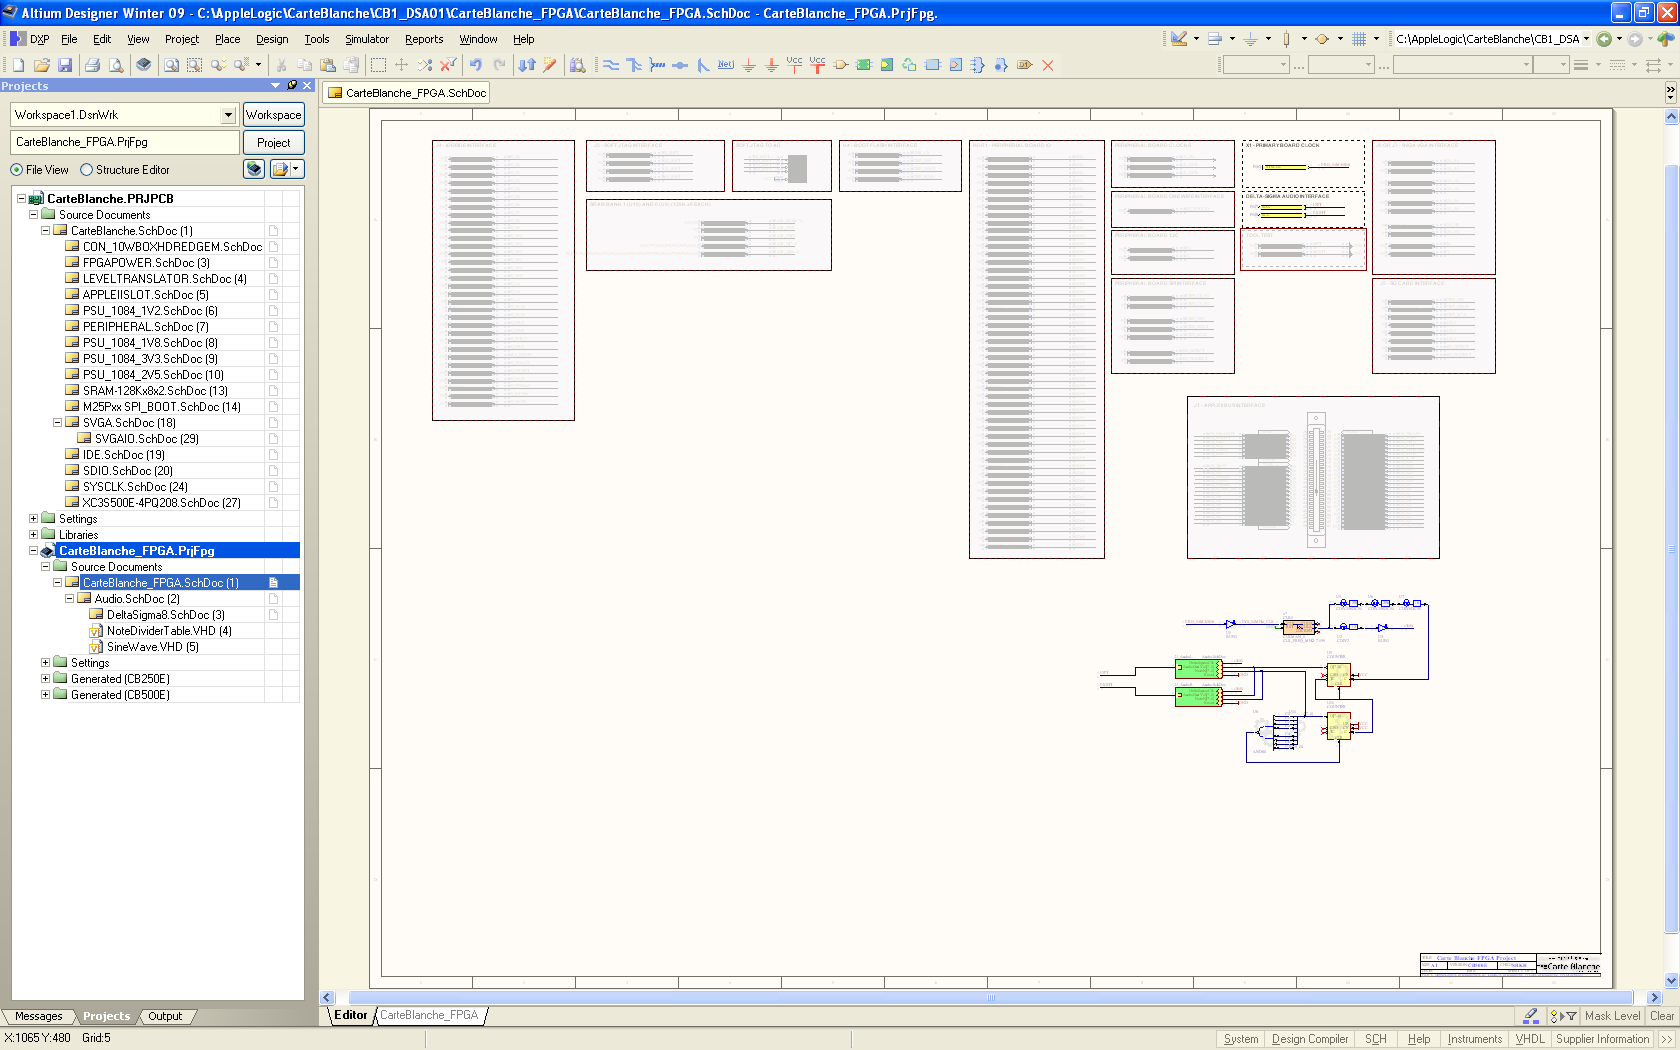Viewport: 1680px width, 1050px height.
Task: Collapse the Audio.SchDoc (2) tree node
Action: (69, 599)
